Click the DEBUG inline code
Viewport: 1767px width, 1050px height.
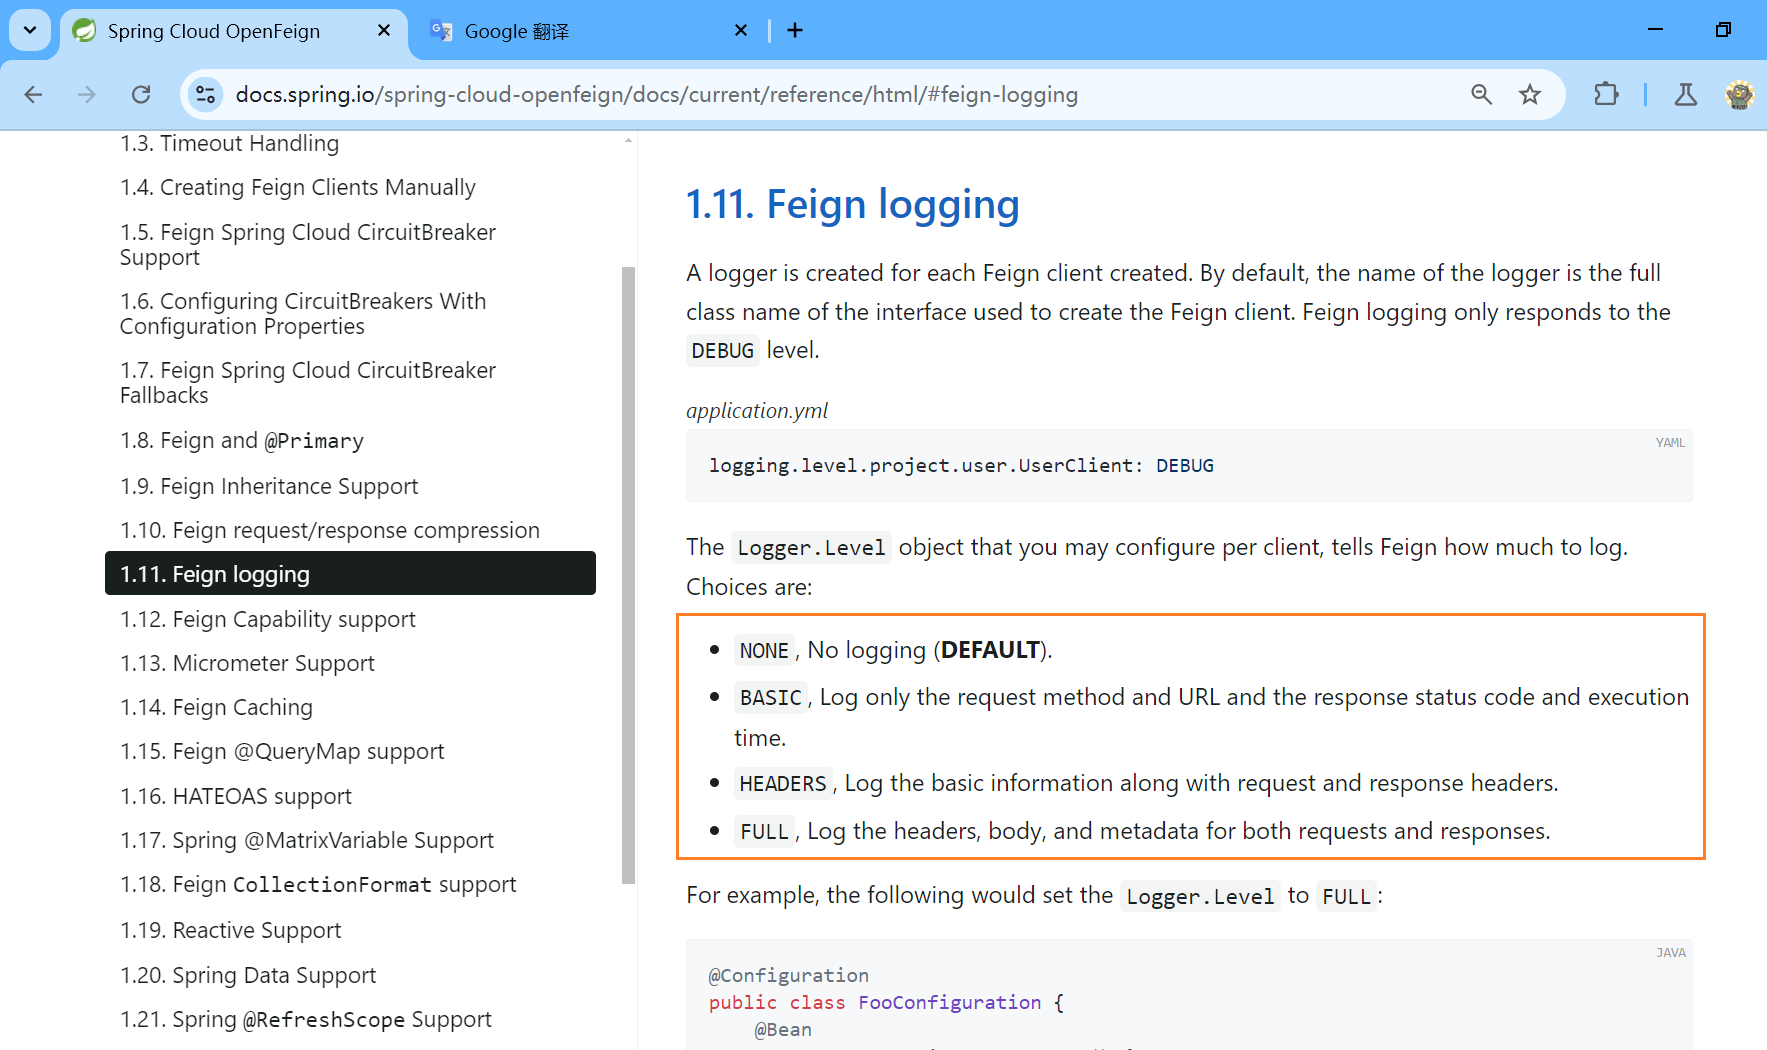722,351
